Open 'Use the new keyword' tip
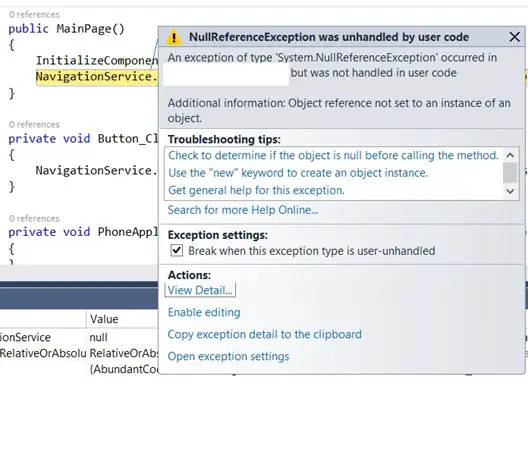The image size is (528, 455). [298, 173]
